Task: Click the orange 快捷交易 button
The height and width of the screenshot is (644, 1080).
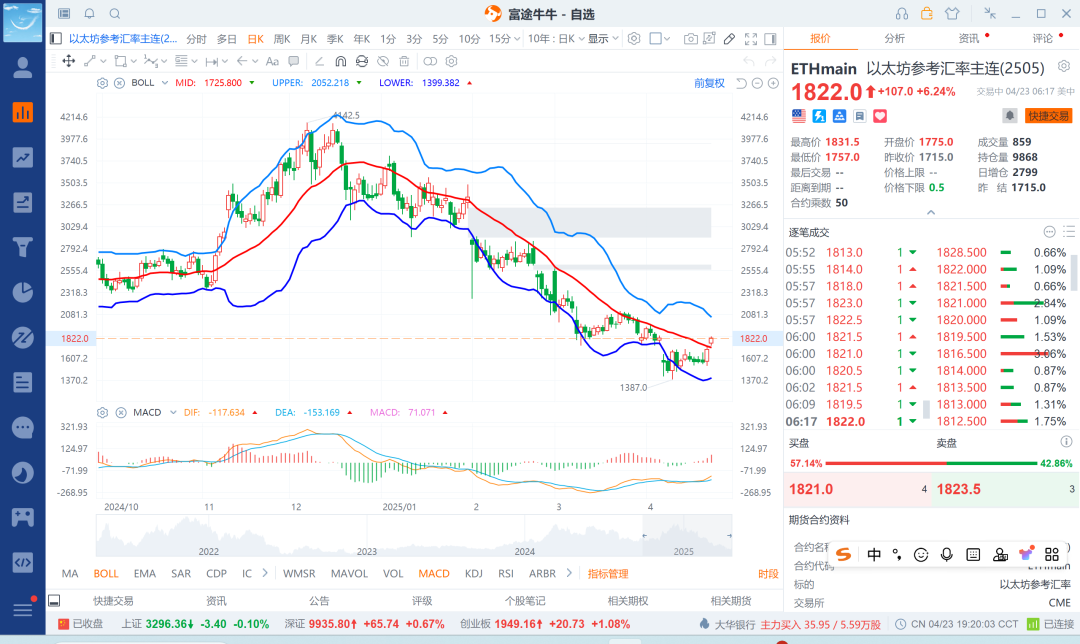Action: pyautogui.click(x=1048, y=116)
